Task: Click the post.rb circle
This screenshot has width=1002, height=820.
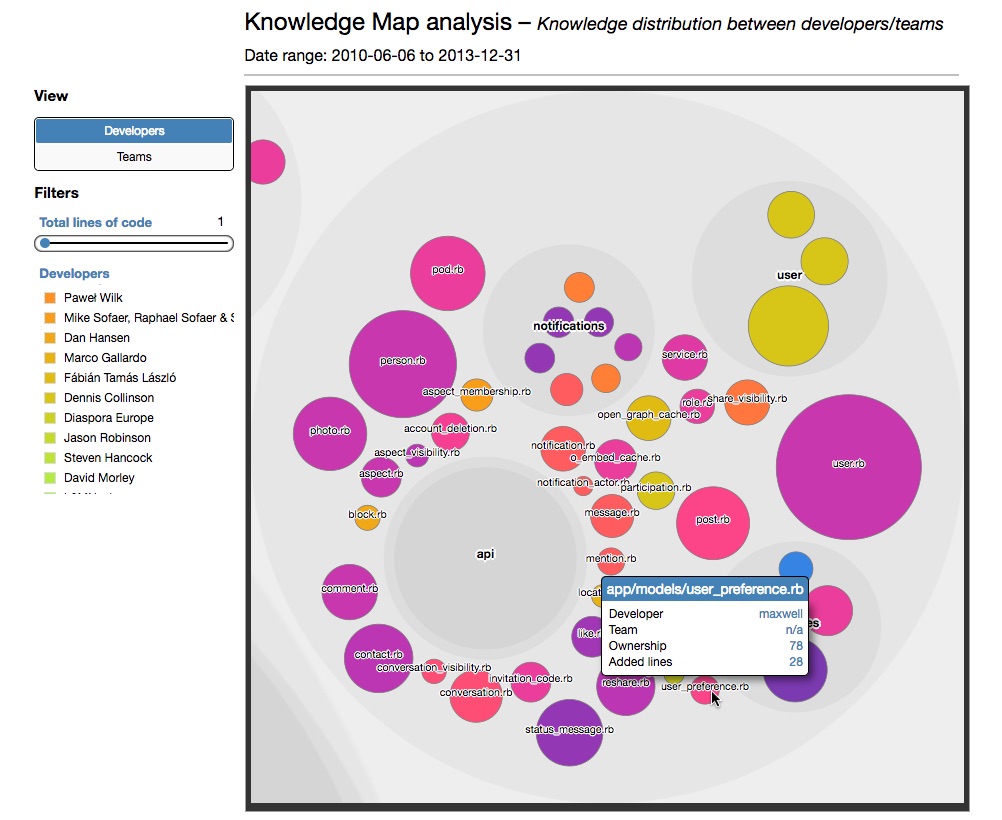Action: click(713, 522)
